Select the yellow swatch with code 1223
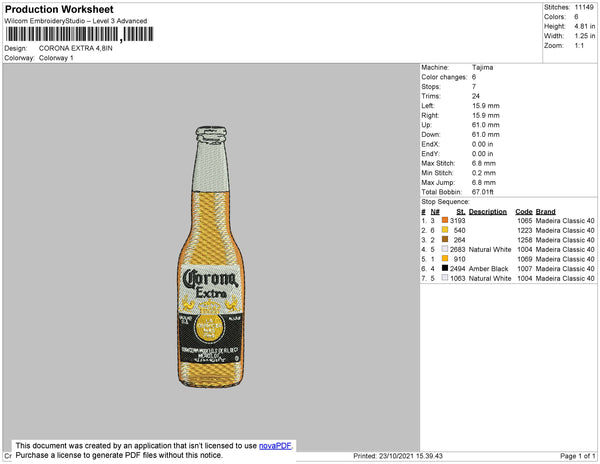This screenshot has width=600, height=464. (x=445, y=230)
